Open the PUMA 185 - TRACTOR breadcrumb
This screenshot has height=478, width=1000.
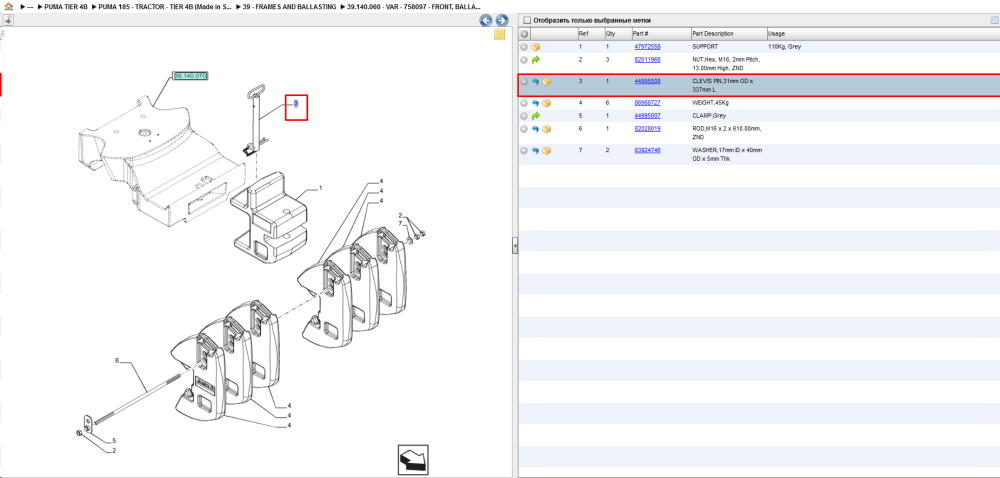(165, 6)
